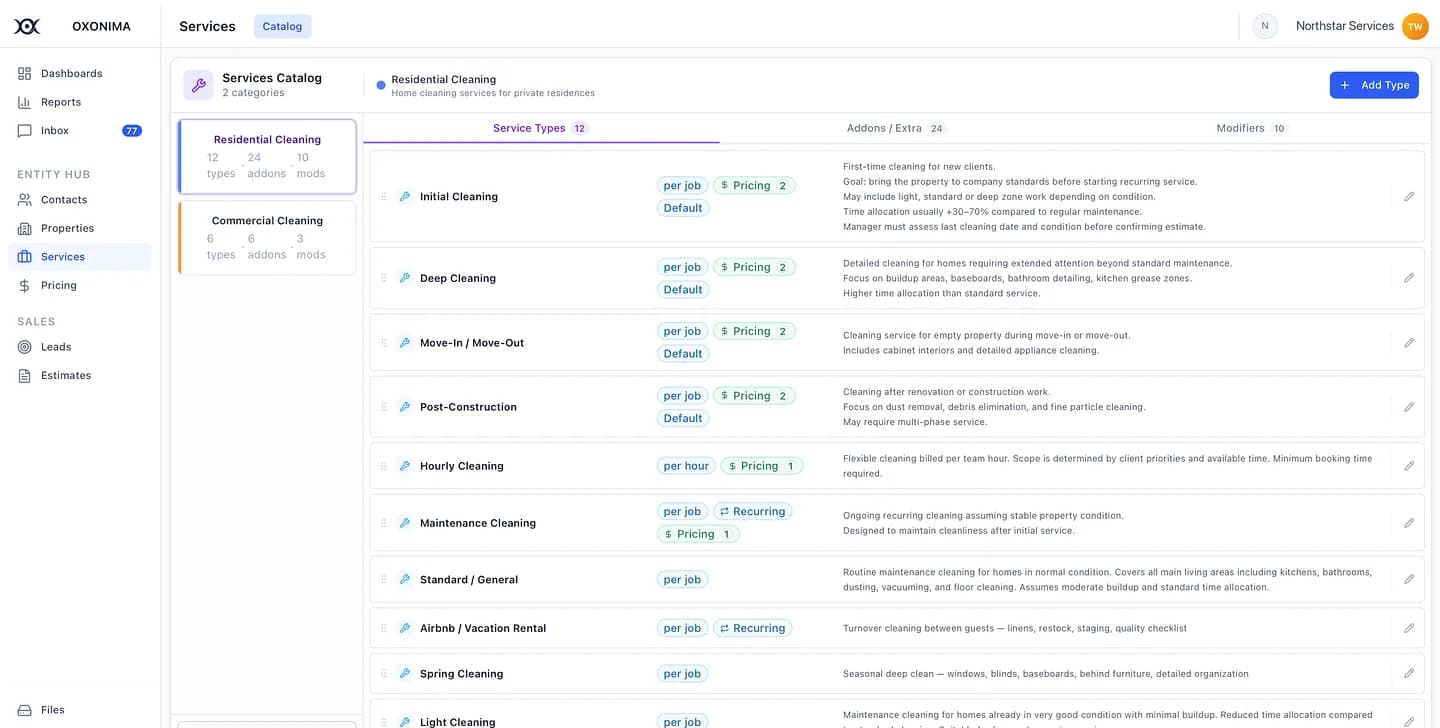Select the Residential Cleaning category card
1440x728 pixels.
267,157
